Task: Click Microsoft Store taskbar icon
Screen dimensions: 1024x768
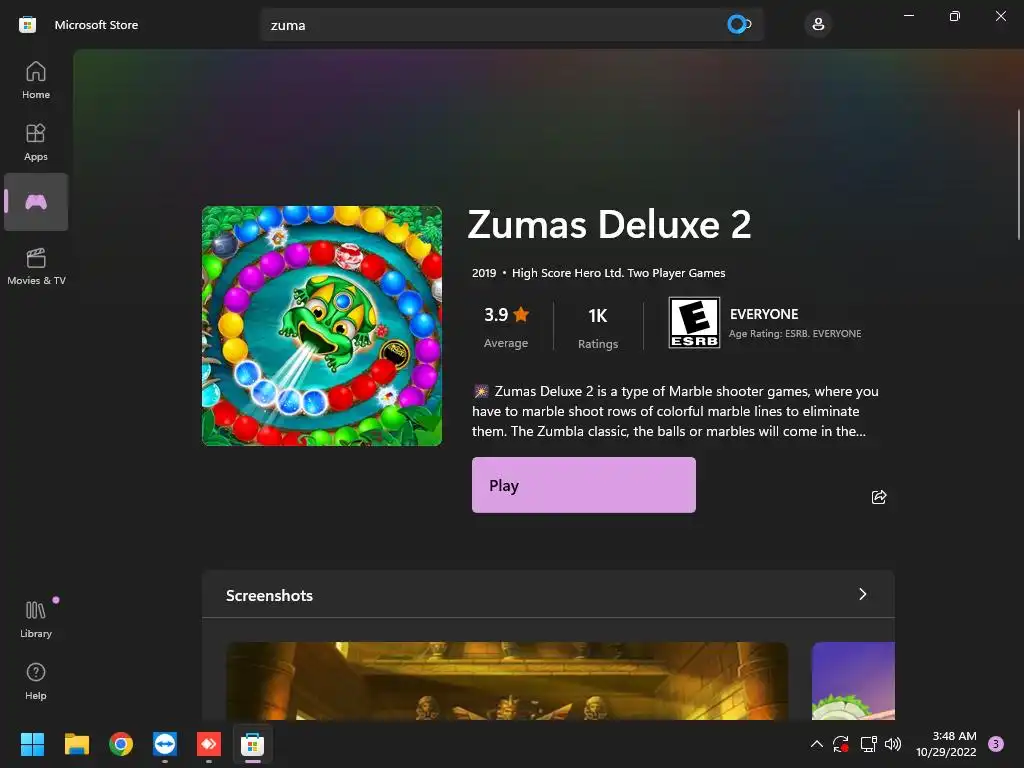Action: pyautogui.click(x=253, y=744)
